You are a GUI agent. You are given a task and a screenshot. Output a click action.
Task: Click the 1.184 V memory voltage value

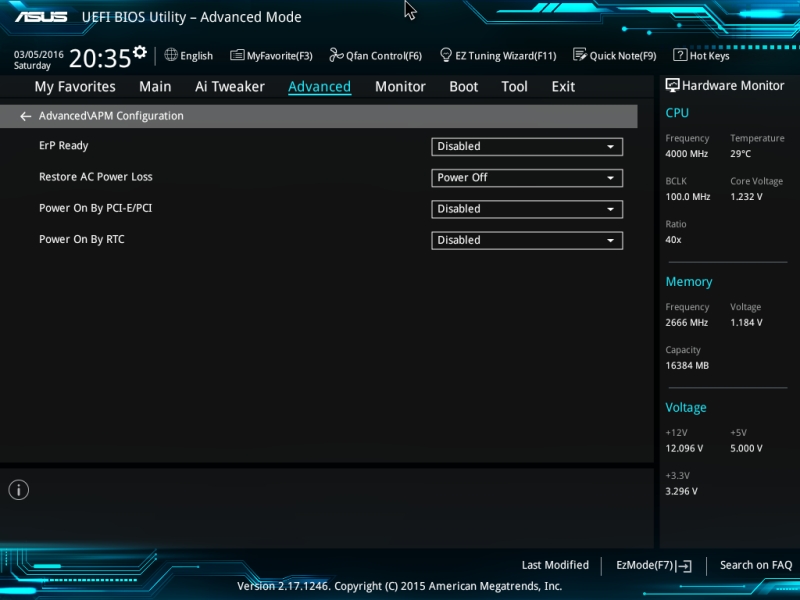746,322
